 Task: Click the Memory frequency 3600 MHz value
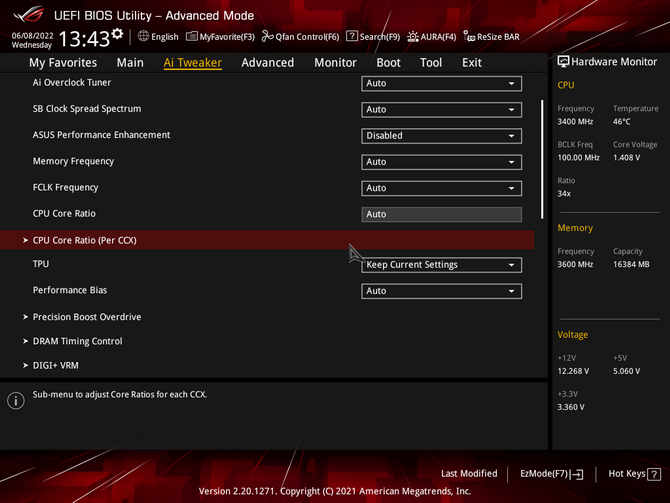coord(575,265)
